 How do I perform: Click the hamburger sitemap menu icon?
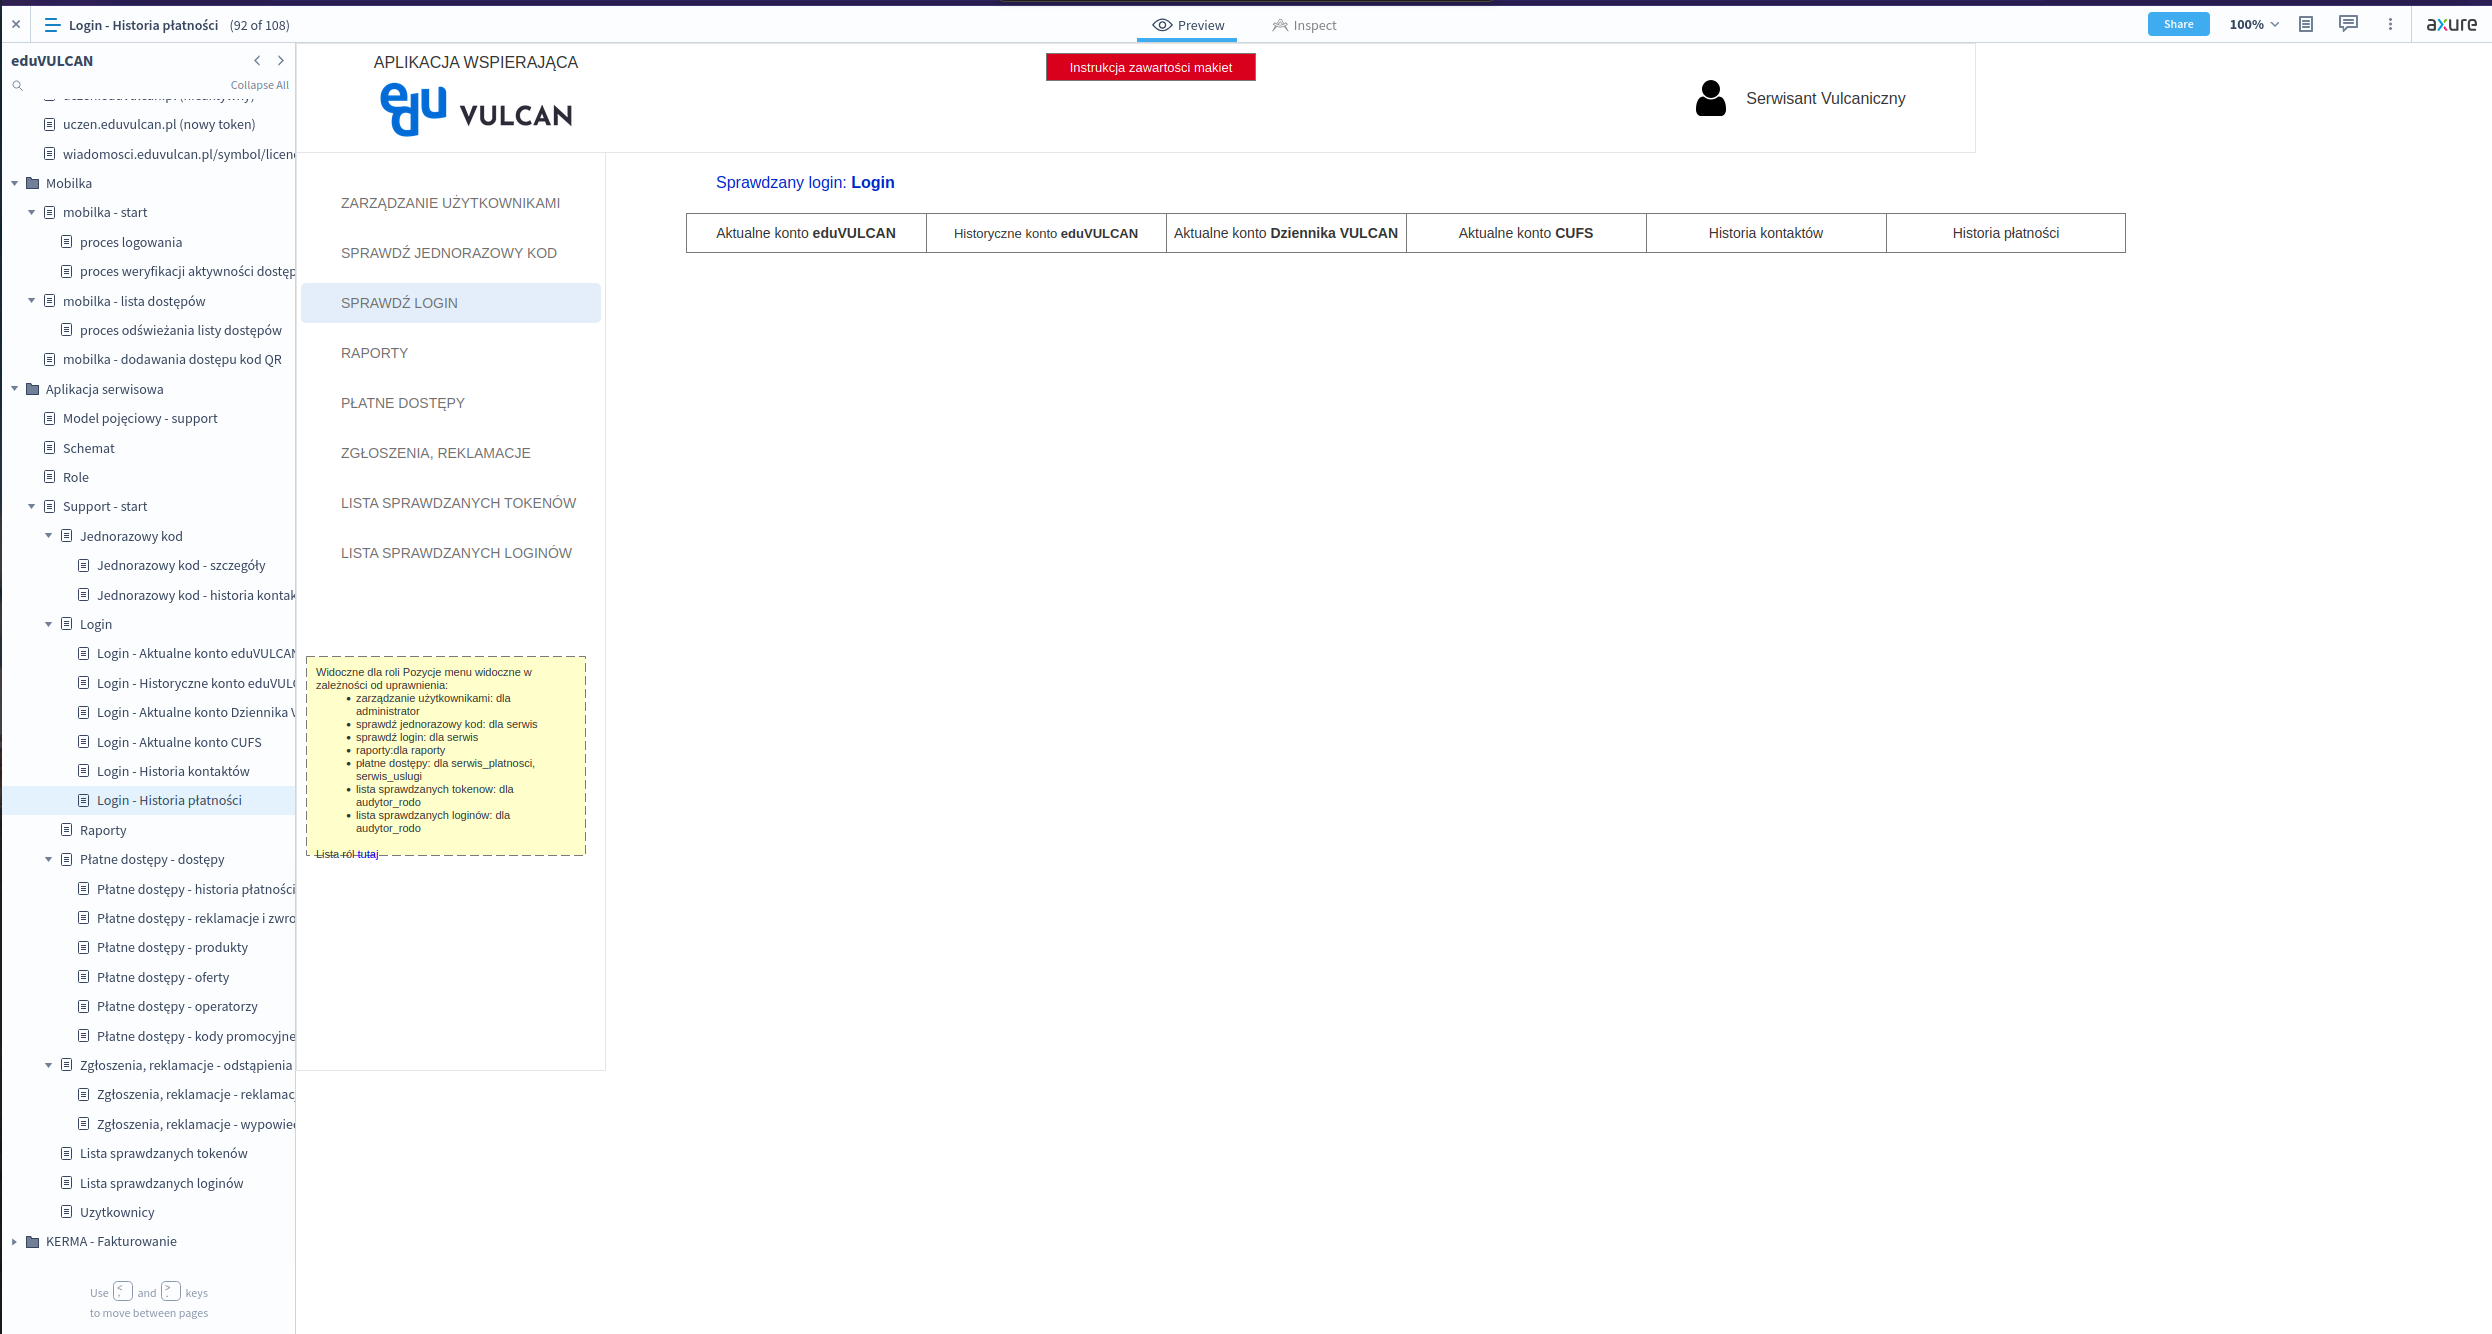click(52, 25)
